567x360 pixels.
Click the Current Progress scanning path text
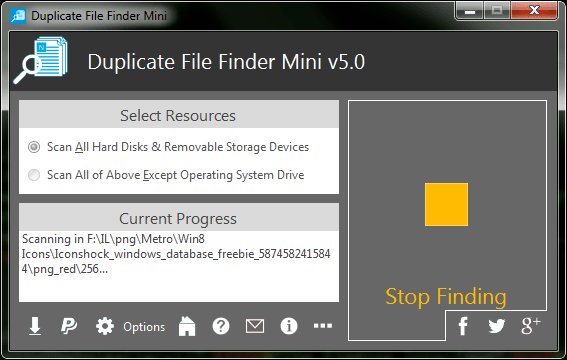(x=176, y=254)
